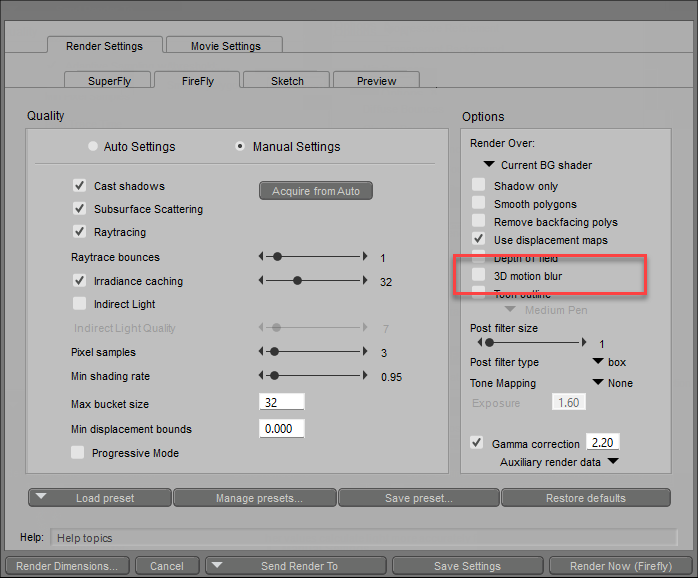Open the Tone Mapping dropdown
This screenshot has width=698, height=578.
[598, 383]
